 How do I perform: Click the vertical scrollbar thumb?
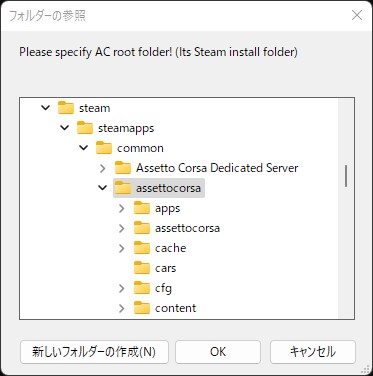click(346, 176)
